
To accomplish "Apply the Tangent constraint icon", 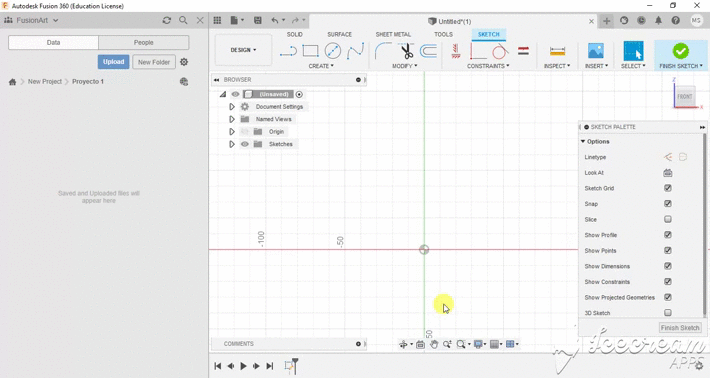I will (x=500, y=51).
